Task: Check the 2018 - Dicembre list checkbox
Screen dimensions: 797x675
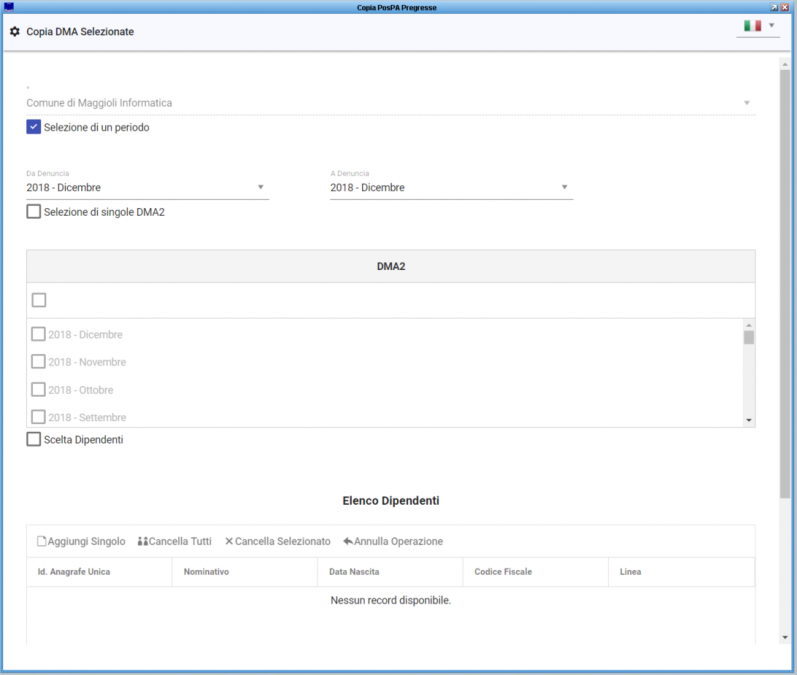Action: (x=38, y=334)
